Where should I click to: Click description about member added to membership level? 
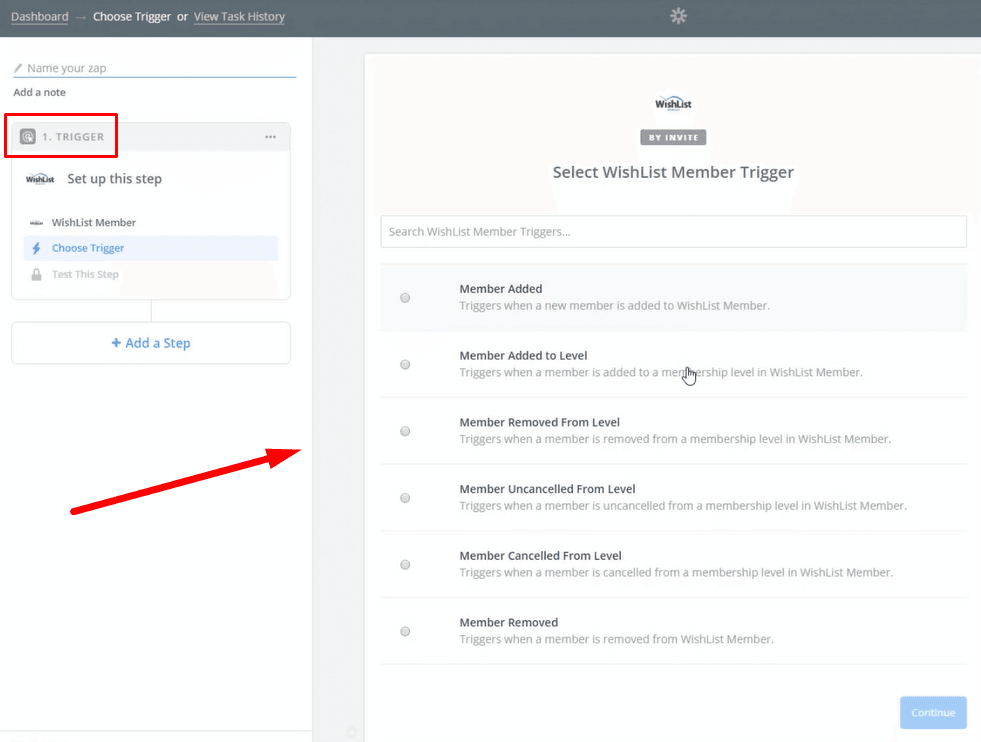click(661, 372)
